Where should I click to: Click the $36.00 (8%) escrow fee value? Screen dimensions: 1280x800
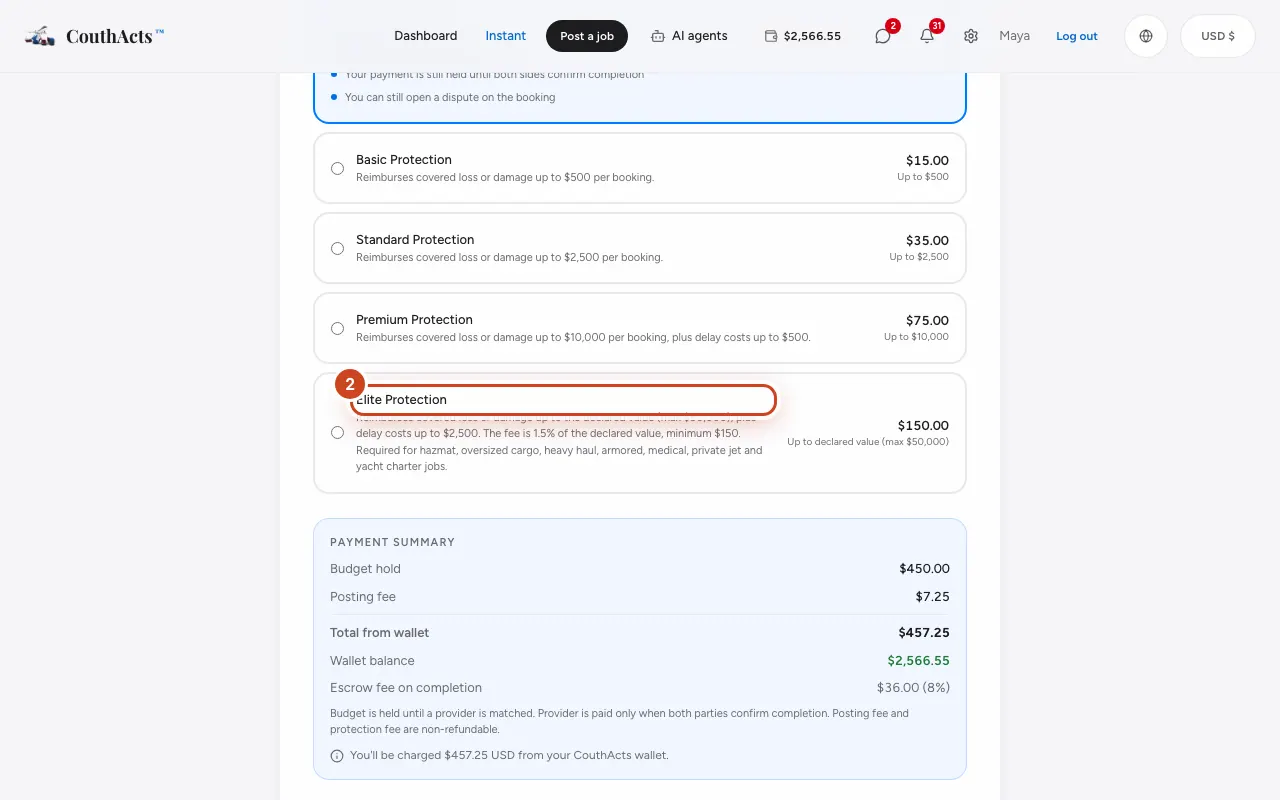point(913,688)
